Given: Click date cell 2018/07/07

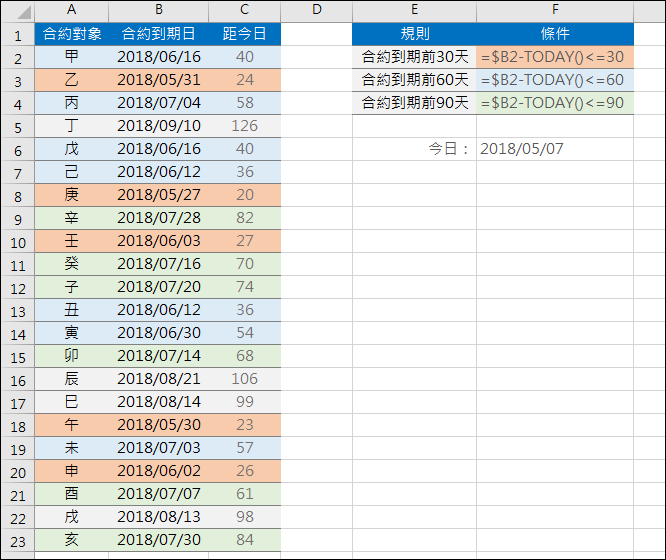Looking at the screenshot, I should 158,494.
